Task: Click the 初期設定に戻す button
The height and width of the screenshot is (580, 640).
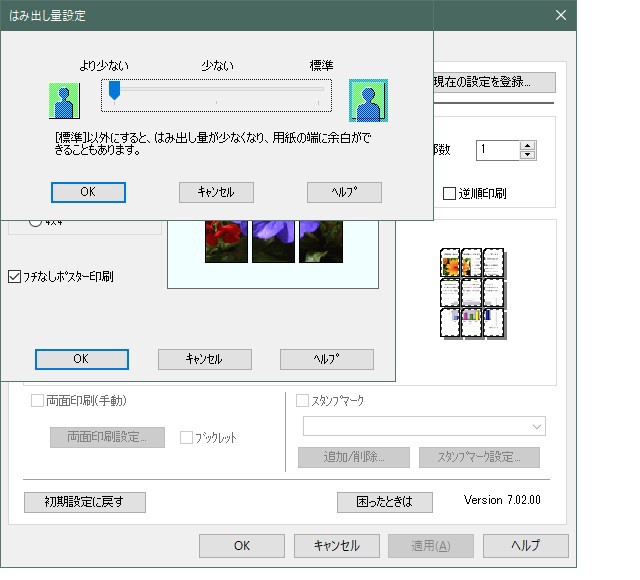Action: point(85,502)
